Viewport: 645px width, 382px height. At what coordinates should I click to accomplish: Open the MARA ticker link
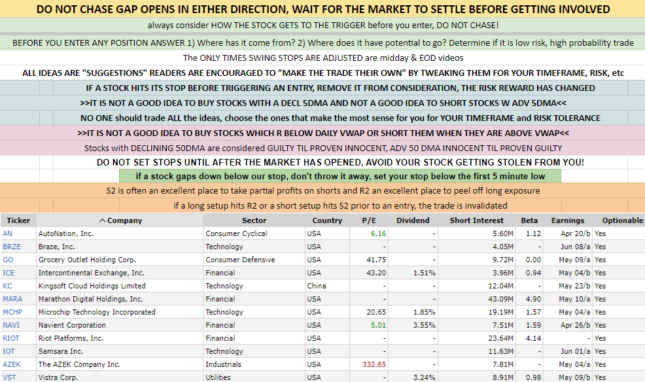click(12, 299)
